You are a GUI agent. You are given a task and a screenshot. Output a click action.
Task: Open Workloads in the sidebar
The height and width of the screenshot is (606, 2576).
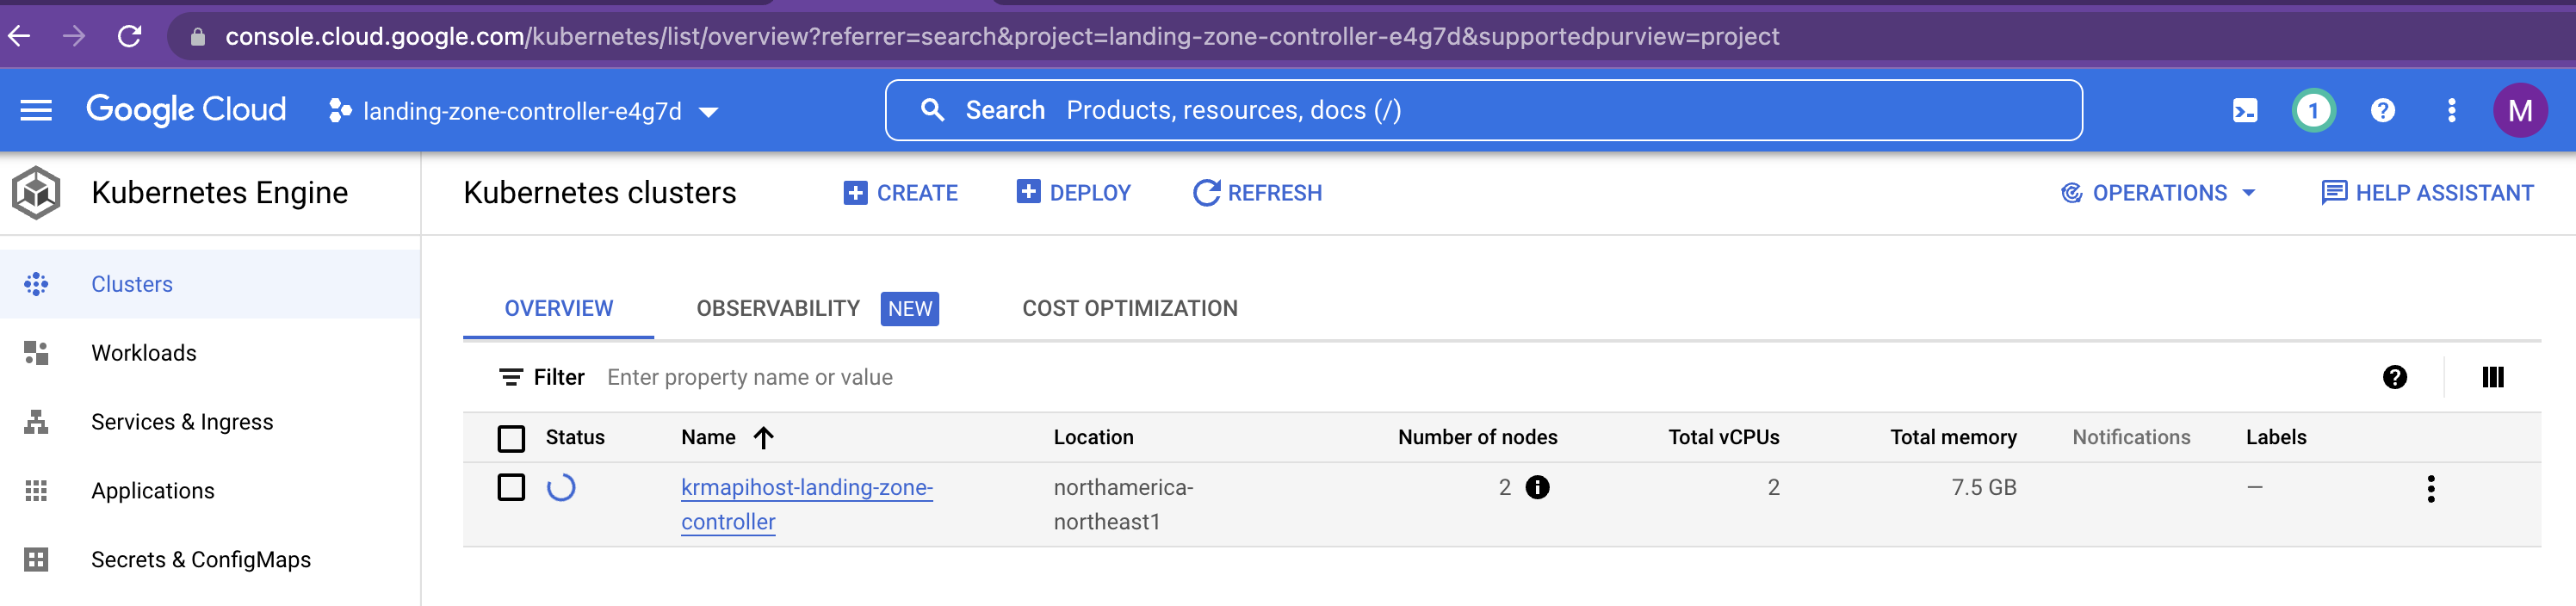[143, 353]
